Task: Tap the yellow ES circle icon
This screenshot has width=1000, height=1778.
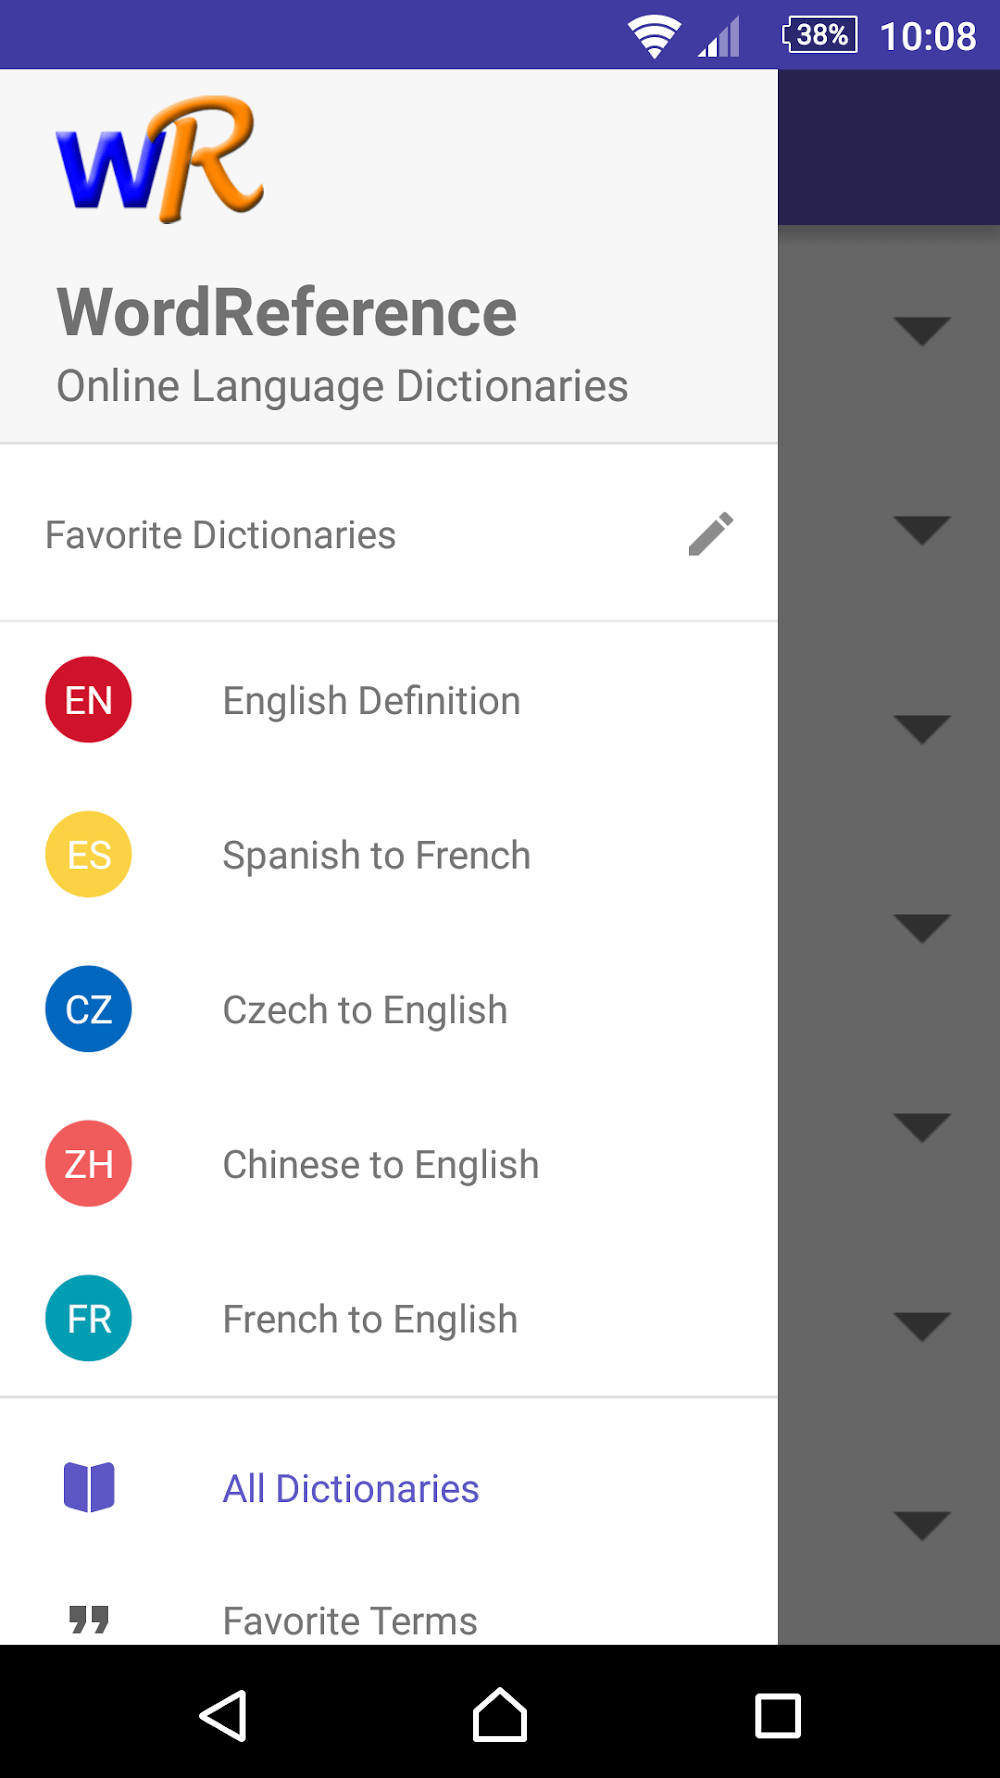Action: pos(89,854)
